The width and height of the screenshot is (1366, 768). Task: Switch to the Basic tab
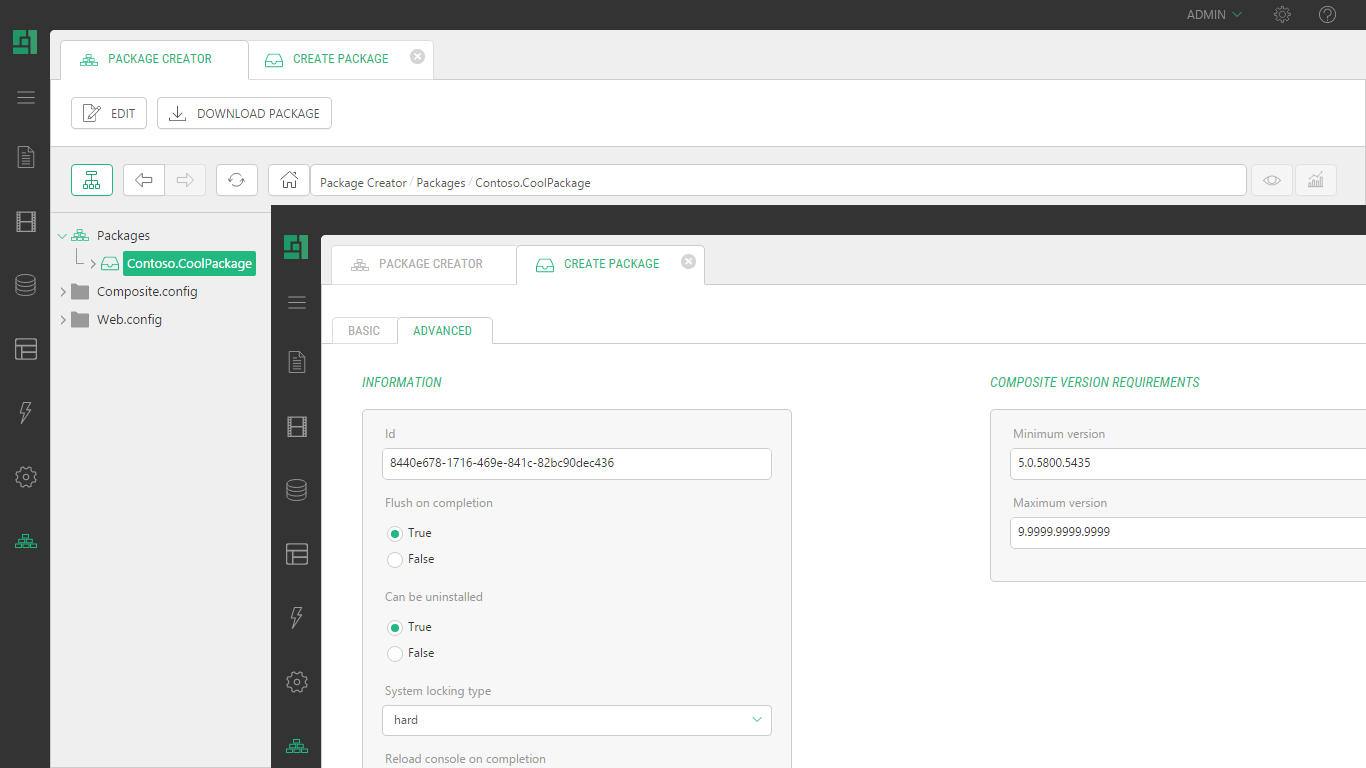pyautogui.click(x=364, y=331)
